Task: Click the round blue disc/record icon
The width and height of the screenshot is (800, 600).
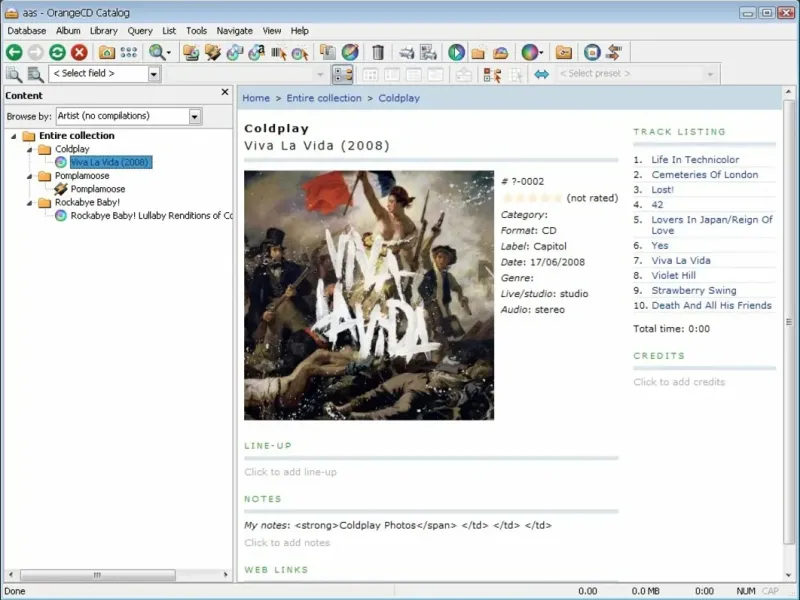Action: (592, 52)
